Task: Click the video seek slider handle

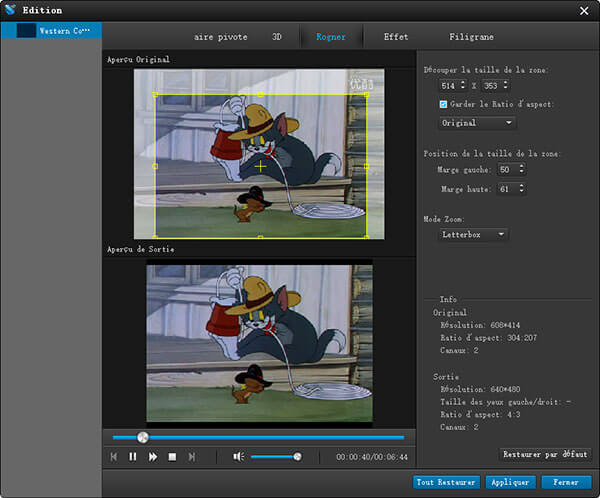Action: [143, 437]
